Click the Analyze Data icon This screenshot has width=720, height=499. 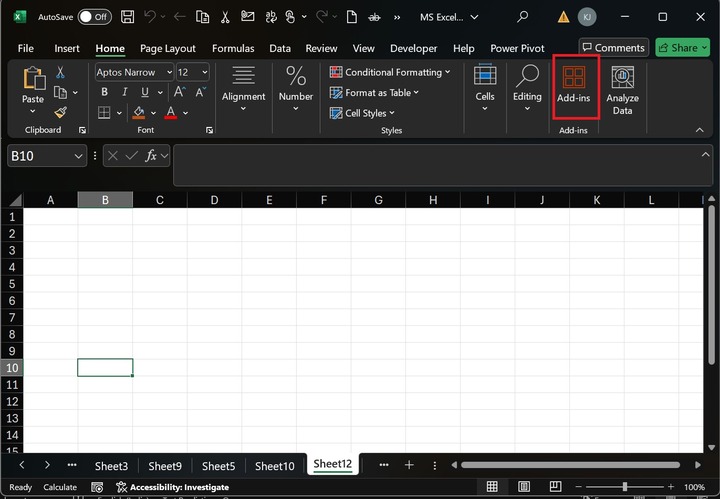pyautogui.click(x=622, y=89)
